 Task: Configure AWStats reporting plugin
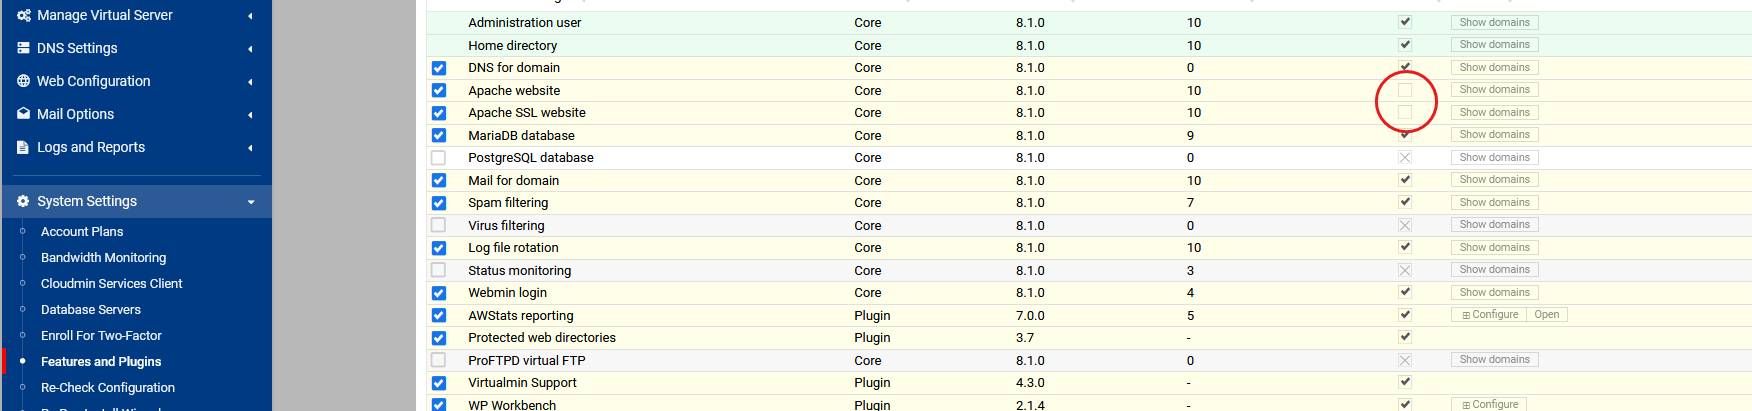pyautogui.click(x=1489, y=315)
